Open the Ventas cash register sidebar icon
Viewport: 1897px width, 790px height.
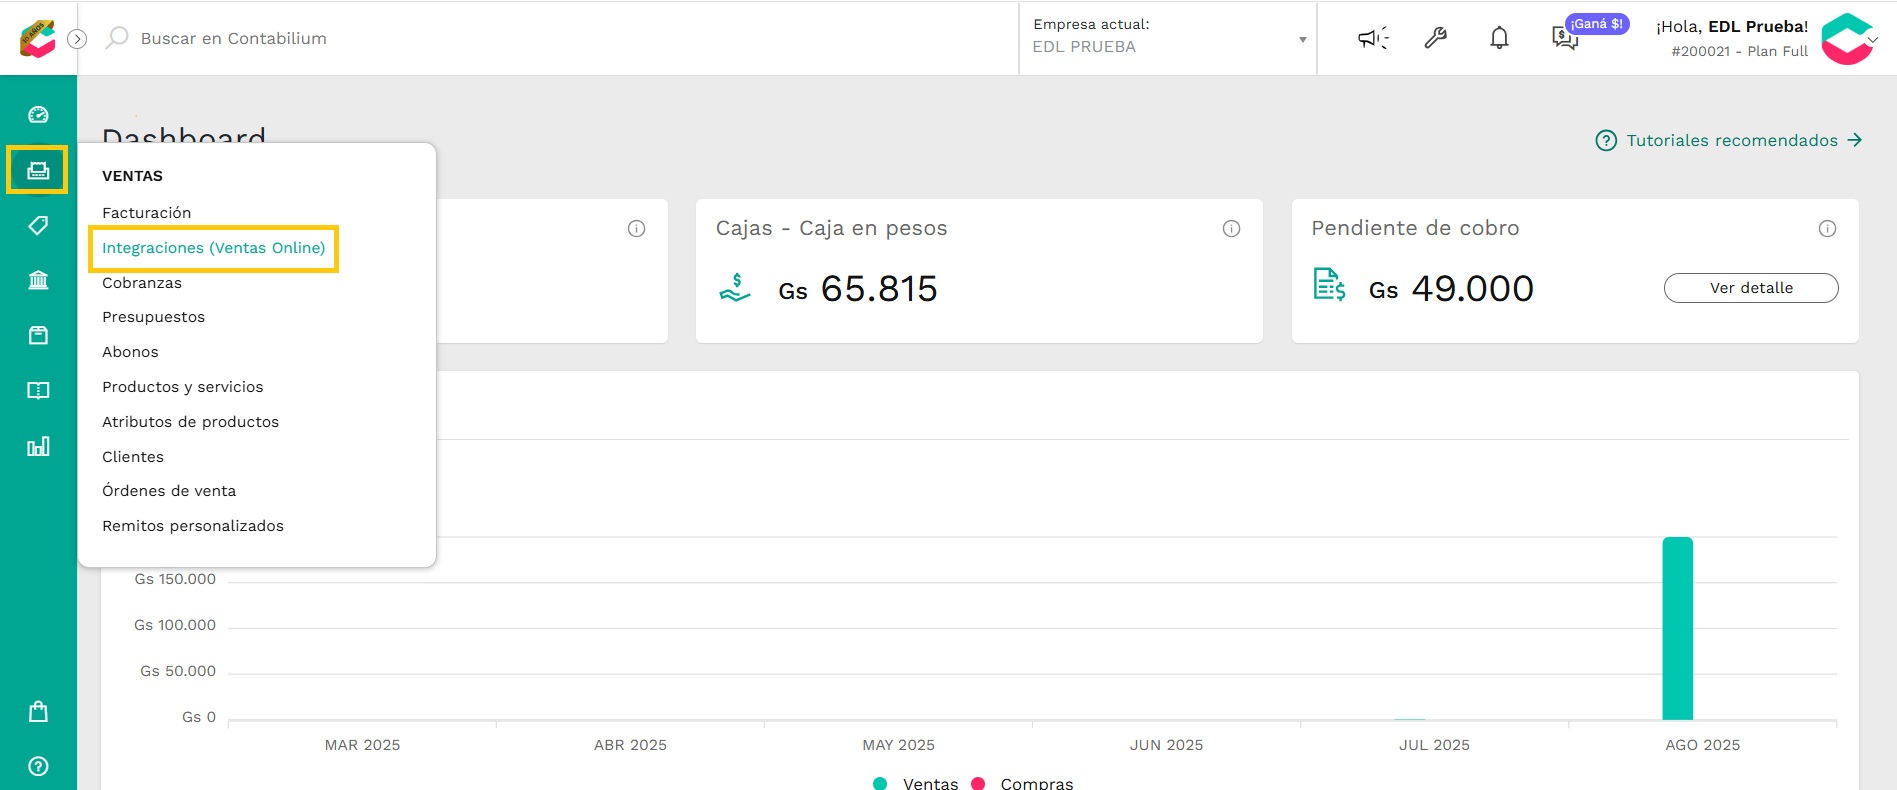click(38, 170)
